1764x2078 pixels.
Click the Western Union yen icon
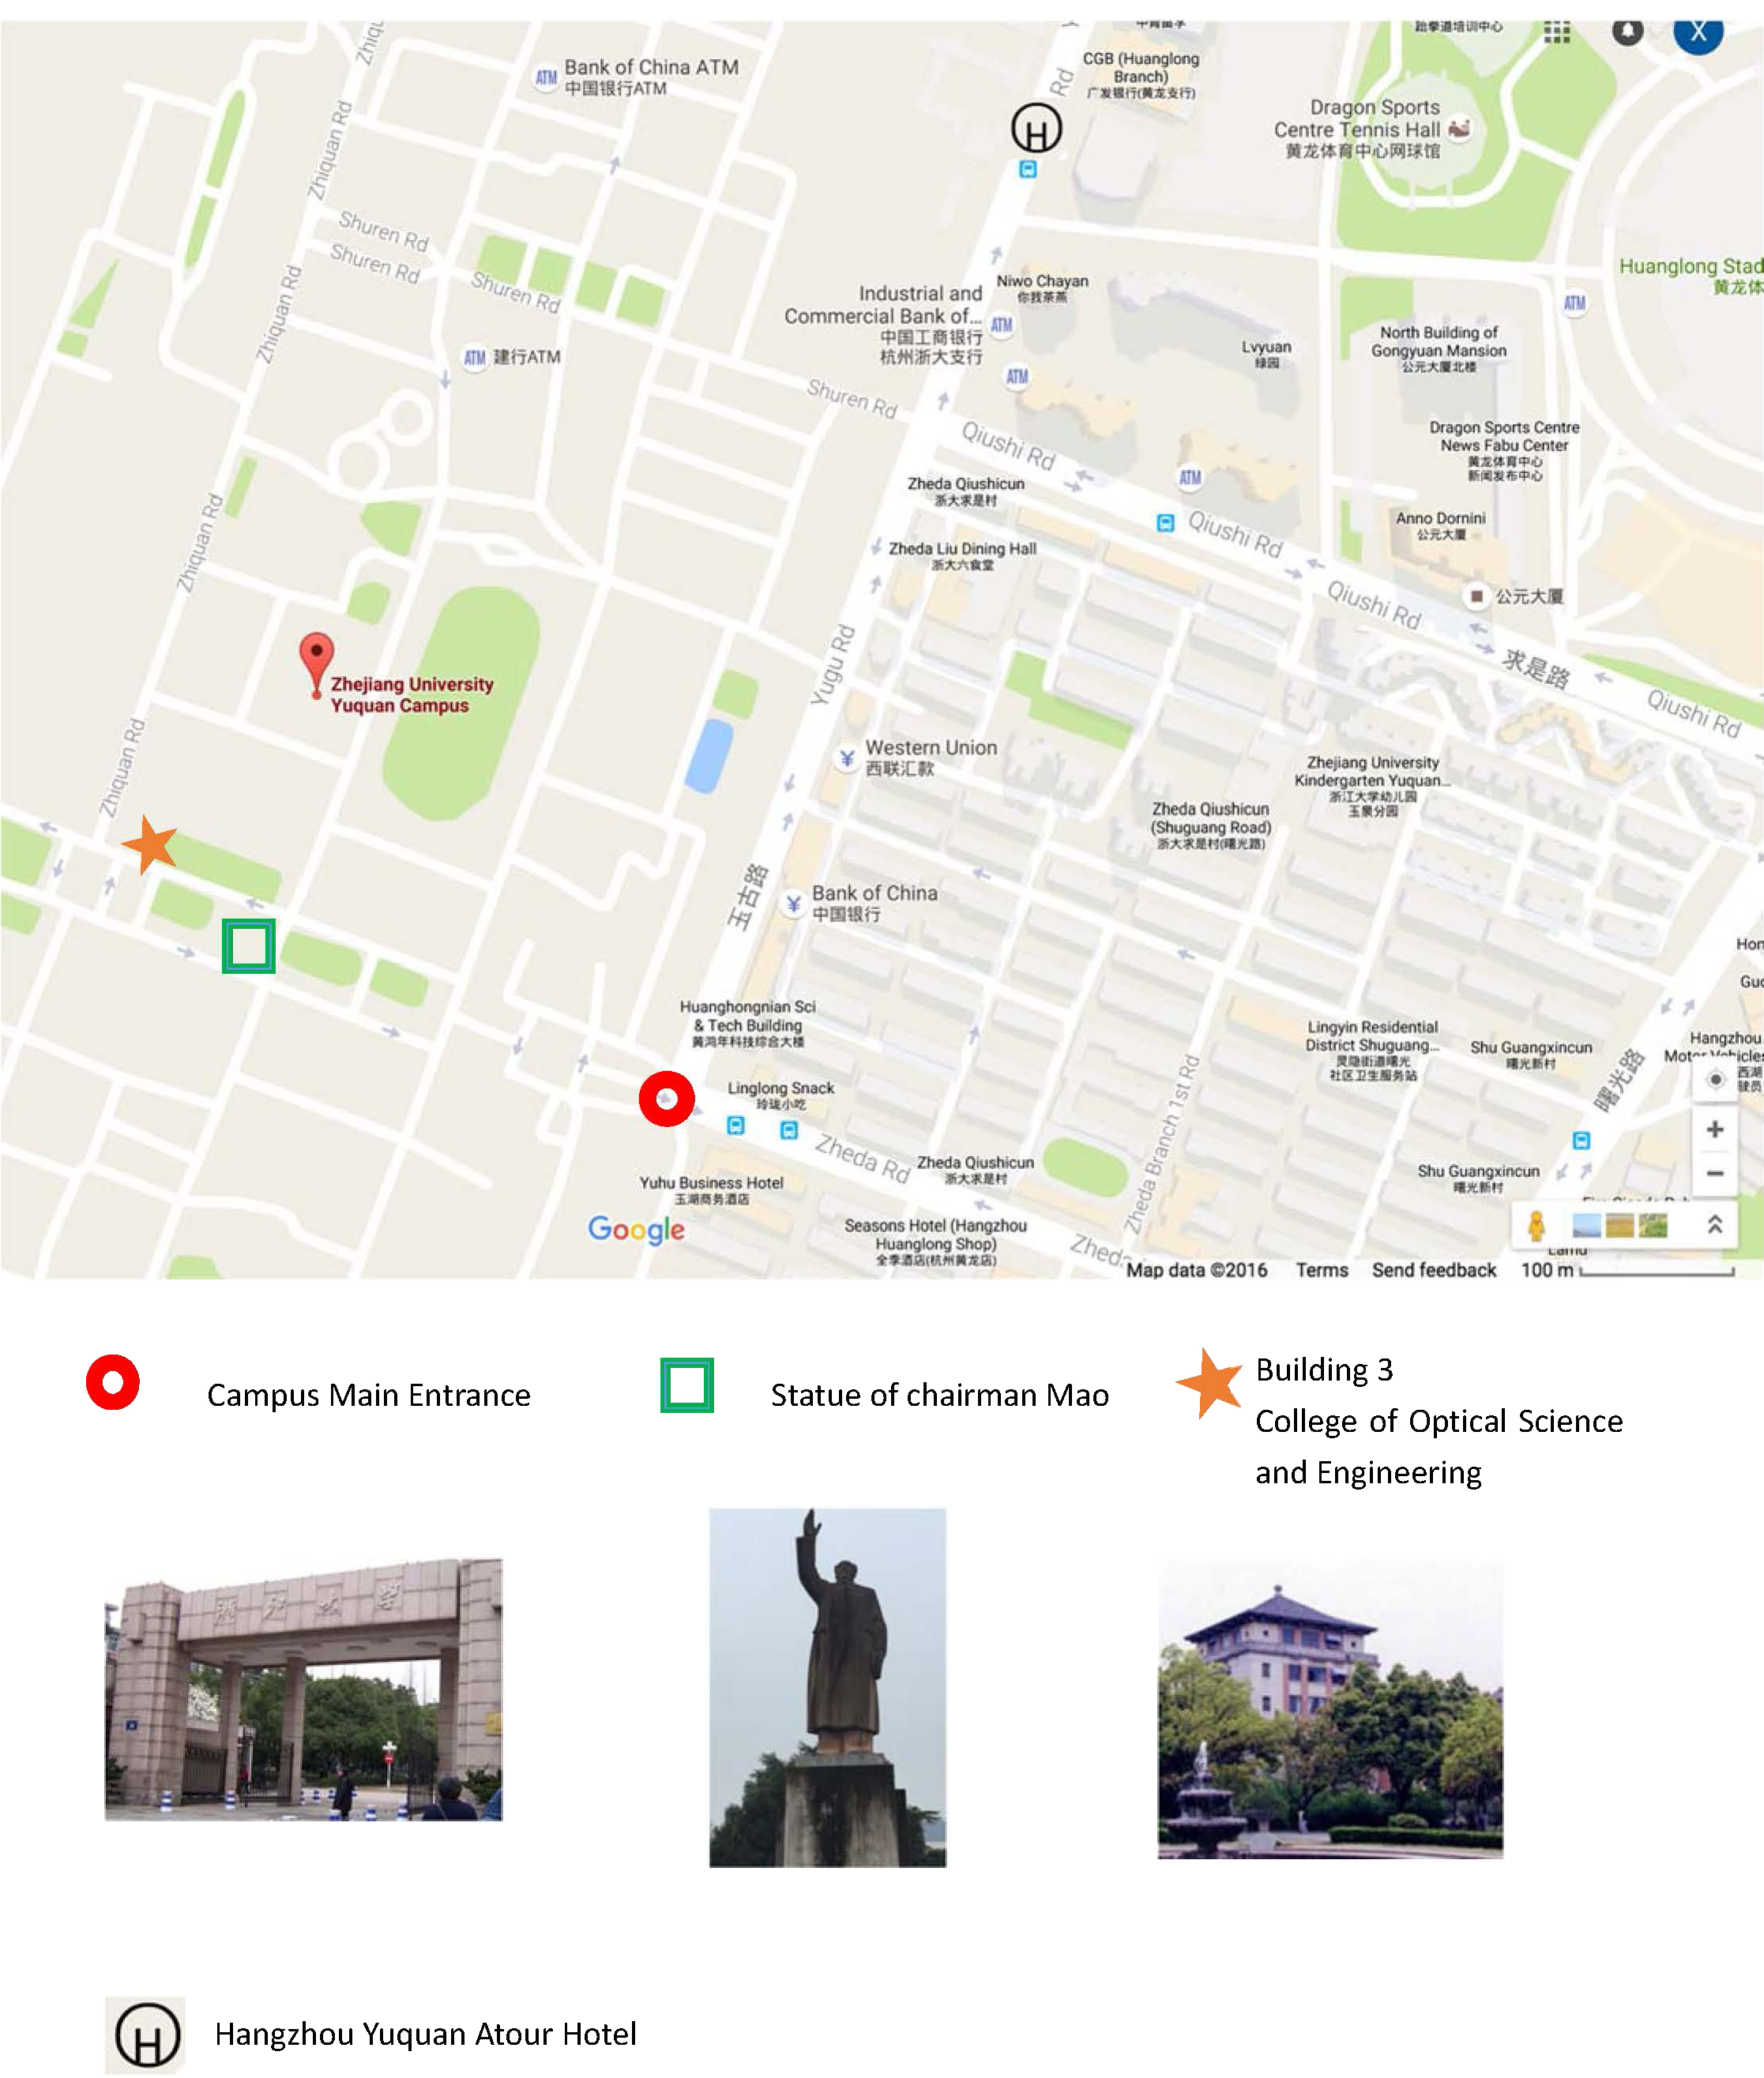(847, 758)
